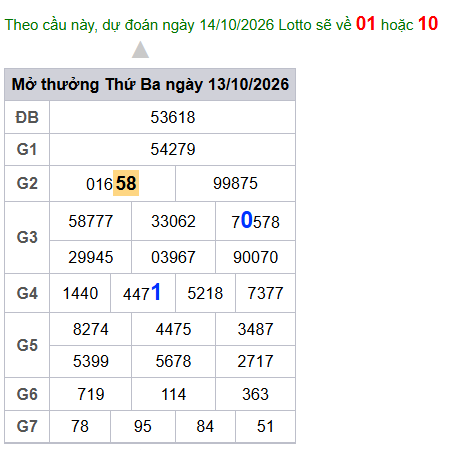Viewport: 451px width, 450px height.
Task: Select the G3 number 29945
Action: pos(91,257)
